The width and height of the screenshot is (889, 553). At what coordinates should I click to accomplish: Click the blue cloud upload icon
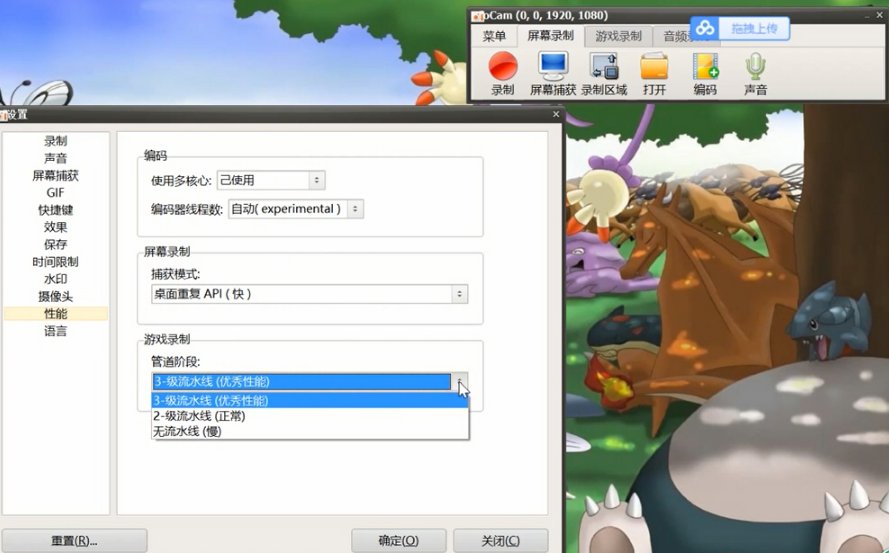[705, 27]
